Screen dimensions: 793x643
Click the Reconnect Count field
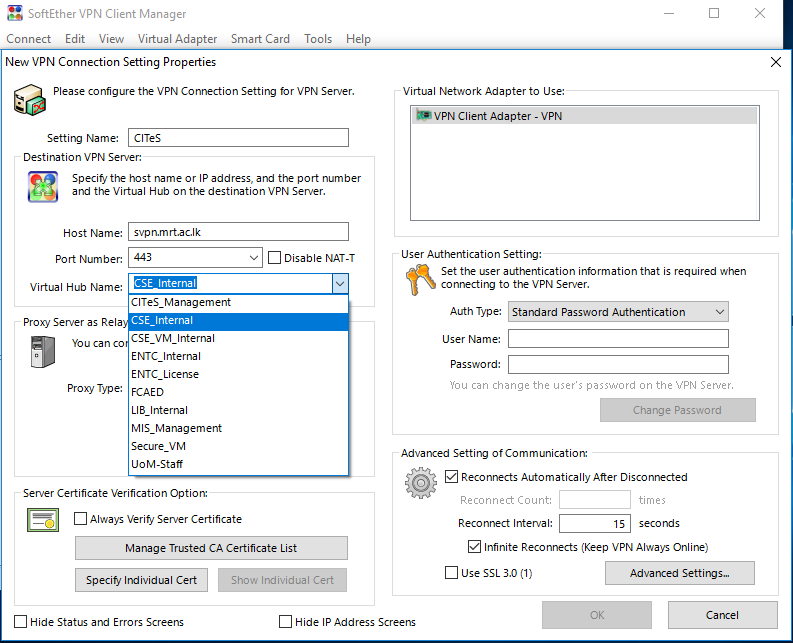[595, 500]
